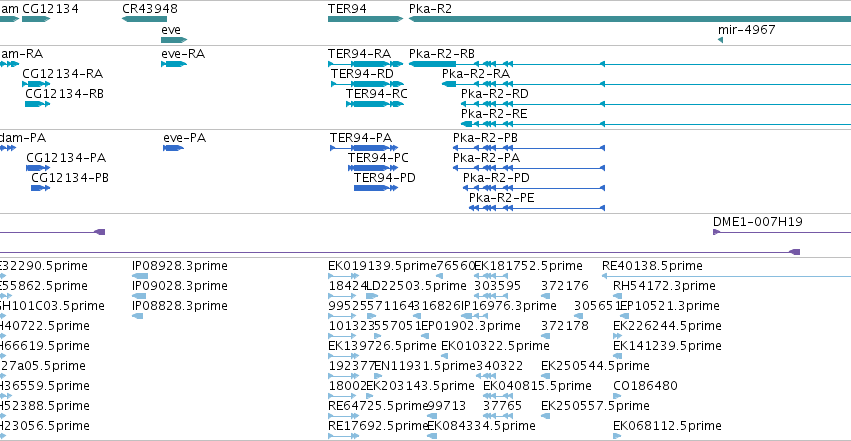Viewport: 851px width, 441px height.
Task: Click EST EK226244.5prime
Action: click(617, 336)
